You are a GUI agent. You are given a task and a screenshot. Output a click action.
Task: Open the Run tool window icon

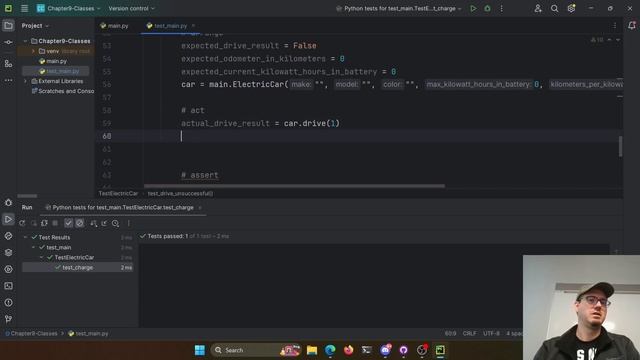pos(8,219)
